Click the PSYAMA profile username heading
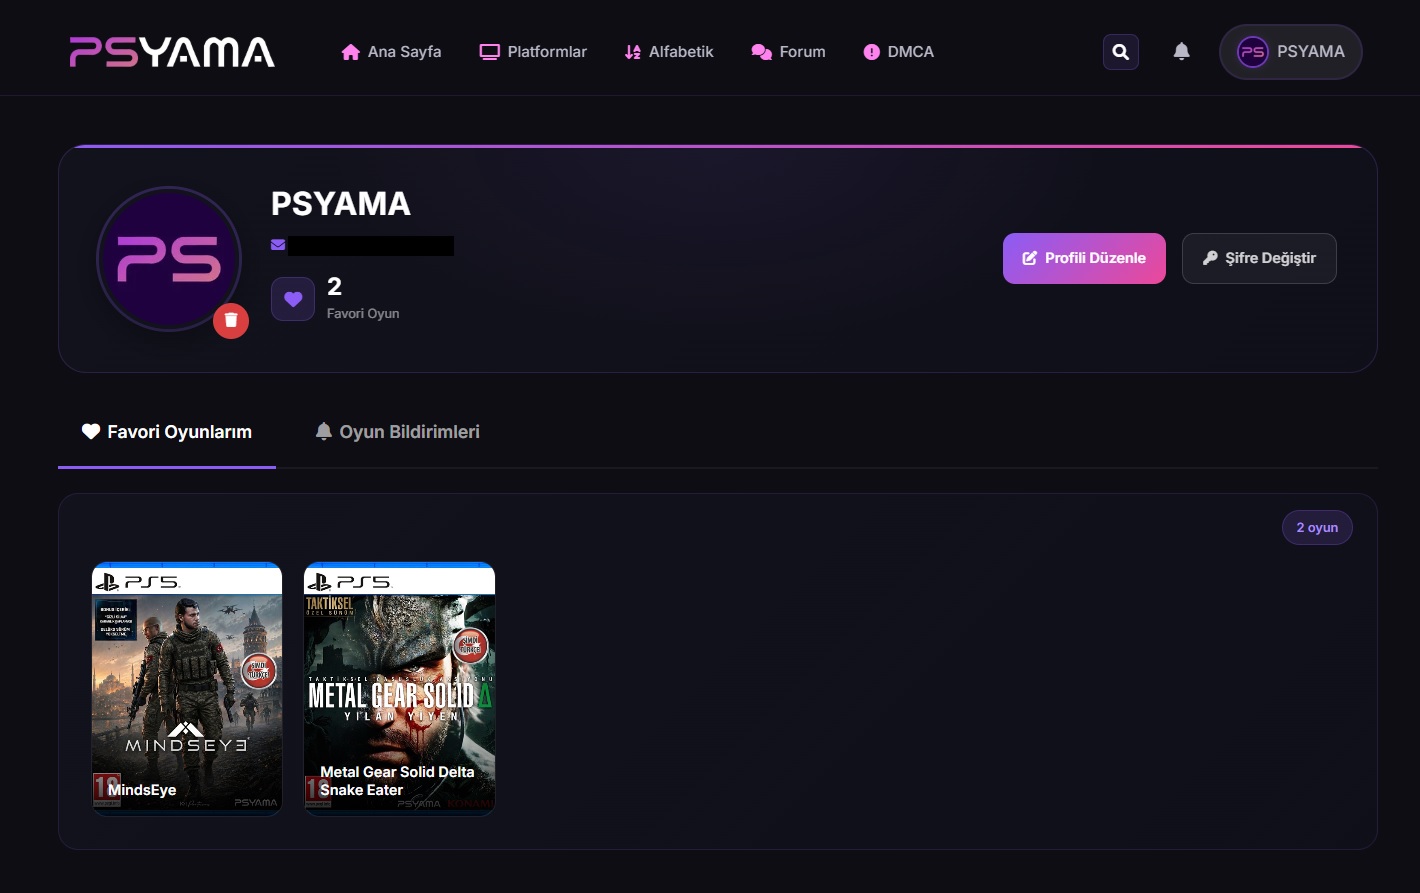 click(x=341, y=204)
